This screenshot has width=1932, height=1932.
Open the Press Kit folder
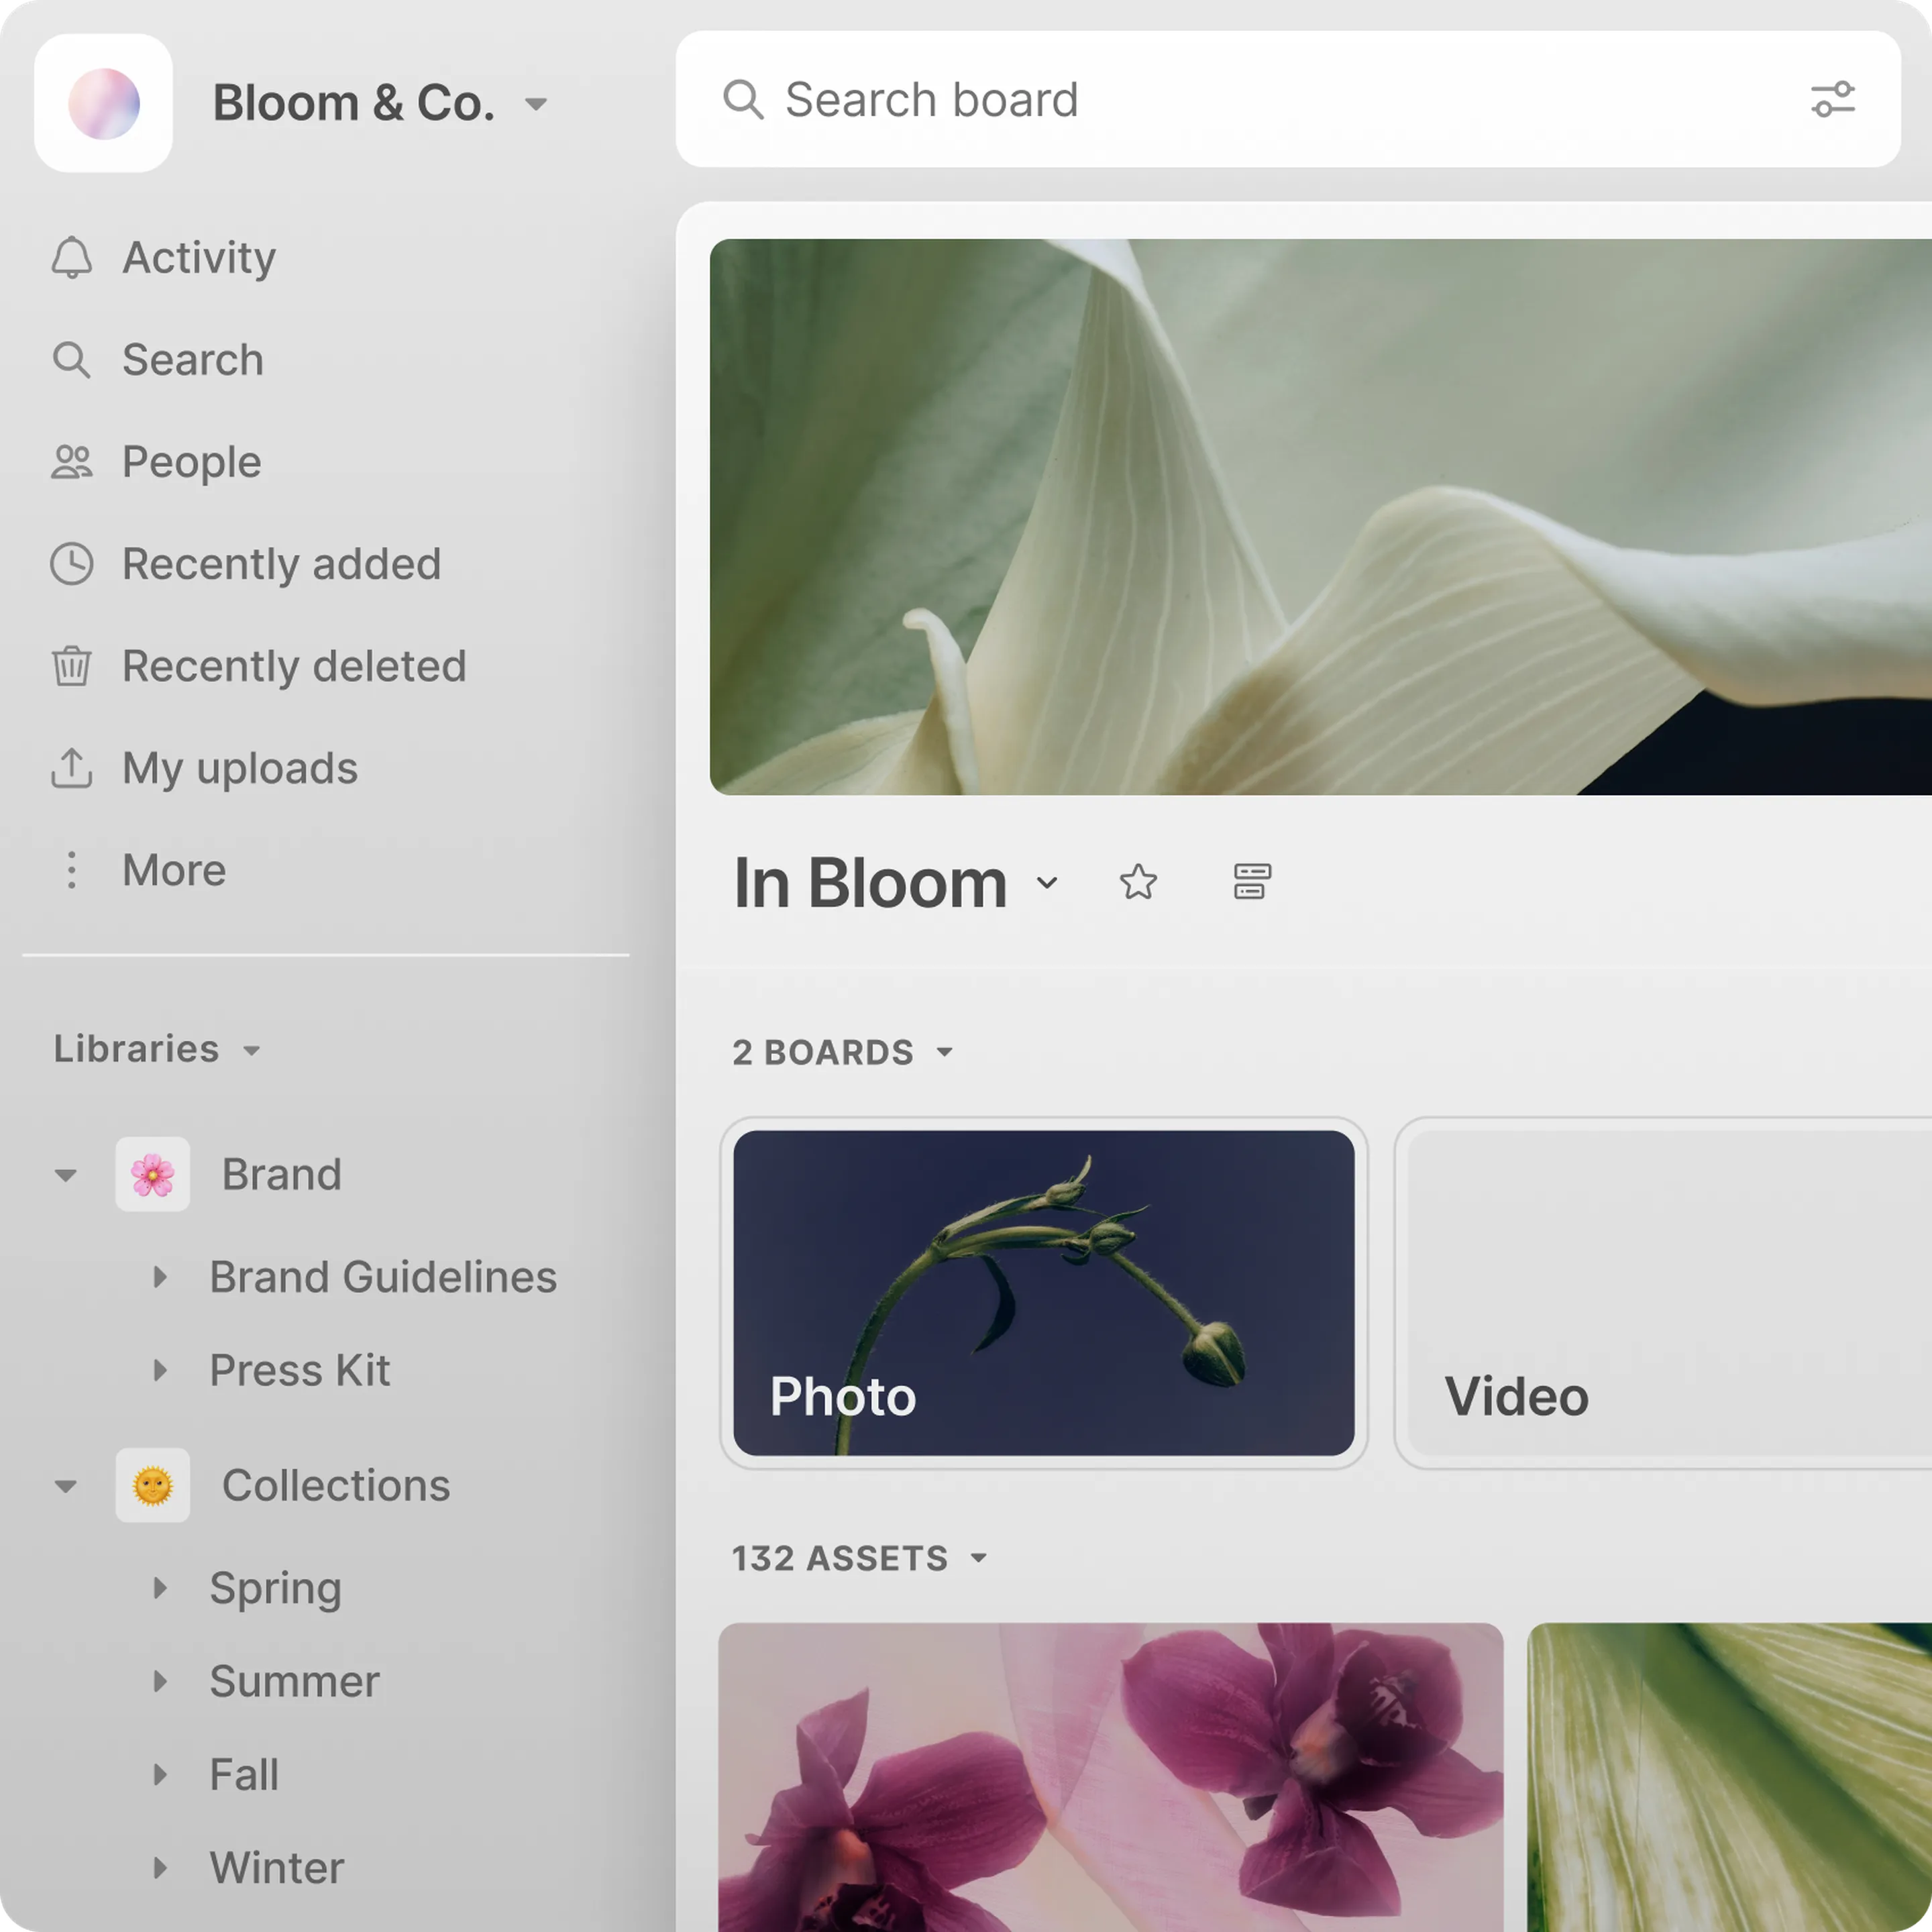[299, 1370]
